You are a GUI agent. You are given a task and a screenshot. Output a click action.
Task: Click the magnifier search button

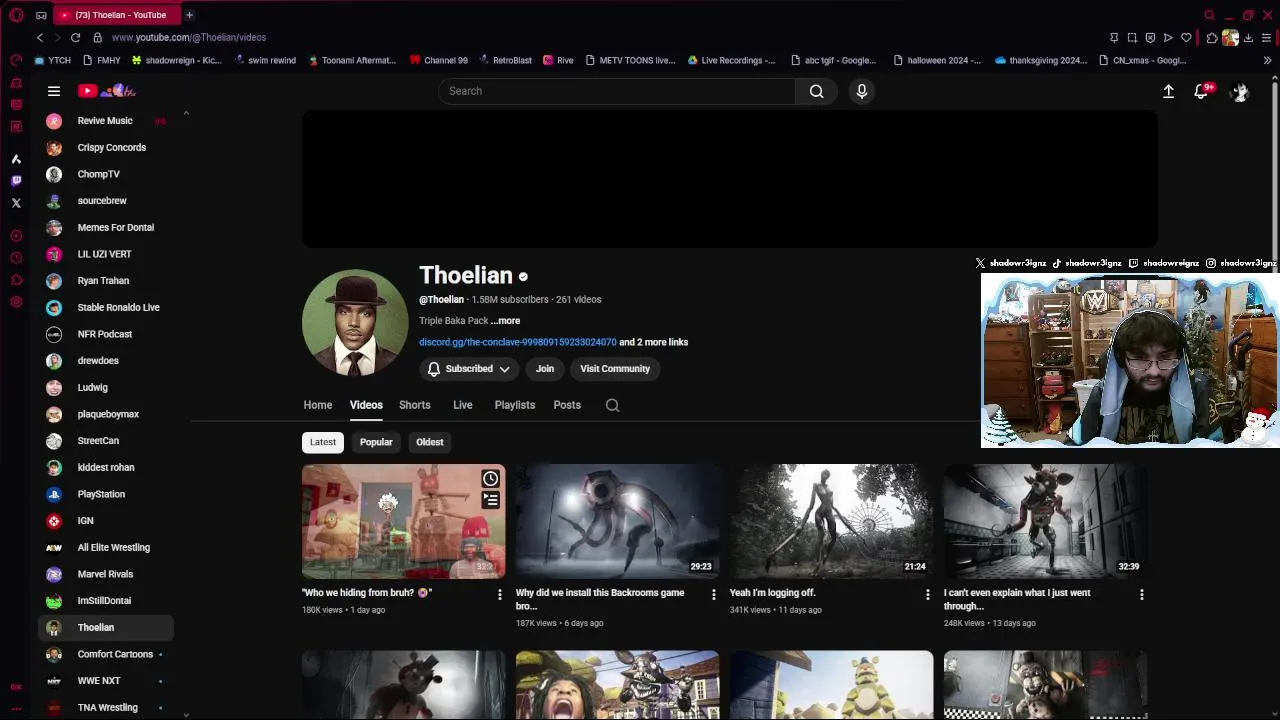click(817, 91)
